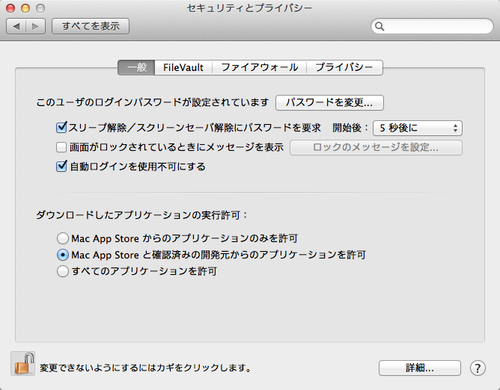Open the help question mark button

coord(478,368)
